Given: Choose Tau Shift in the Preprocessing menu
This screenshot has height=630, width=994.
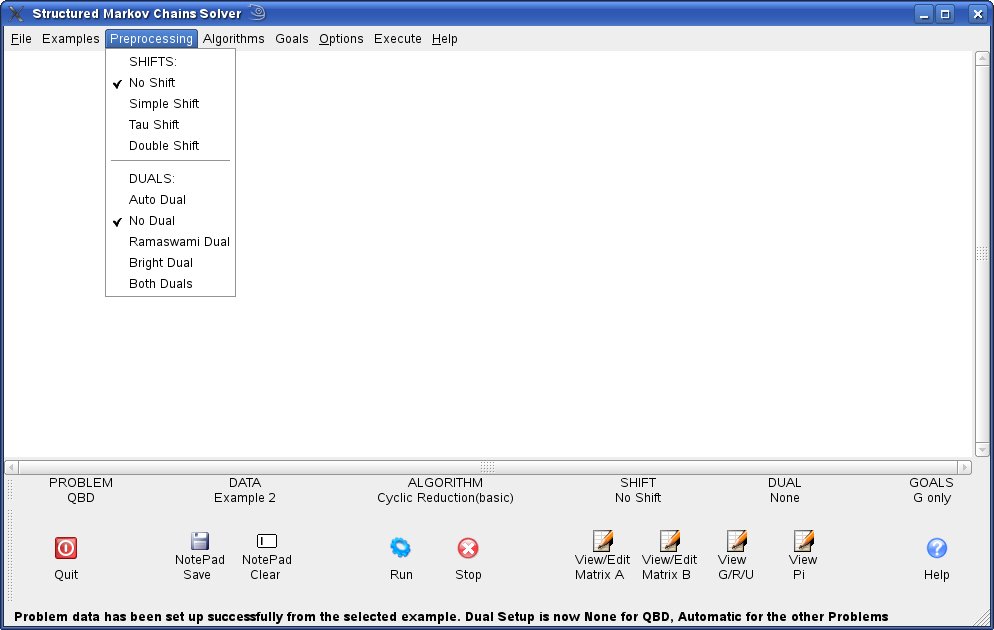Looking at the screenshot, I should [x=154, y=125].
